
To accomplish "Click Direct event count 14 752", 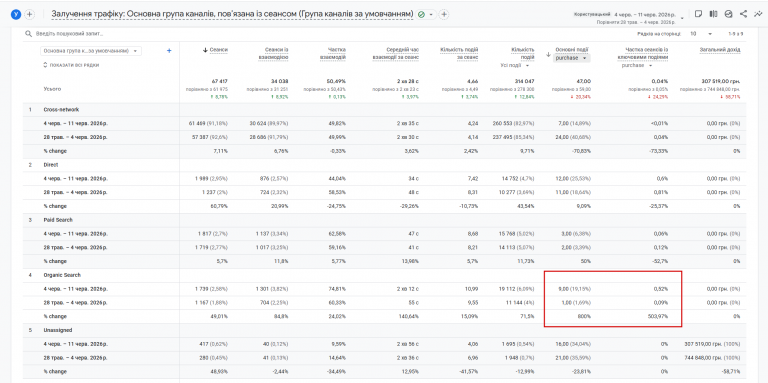I will point(508,179).
